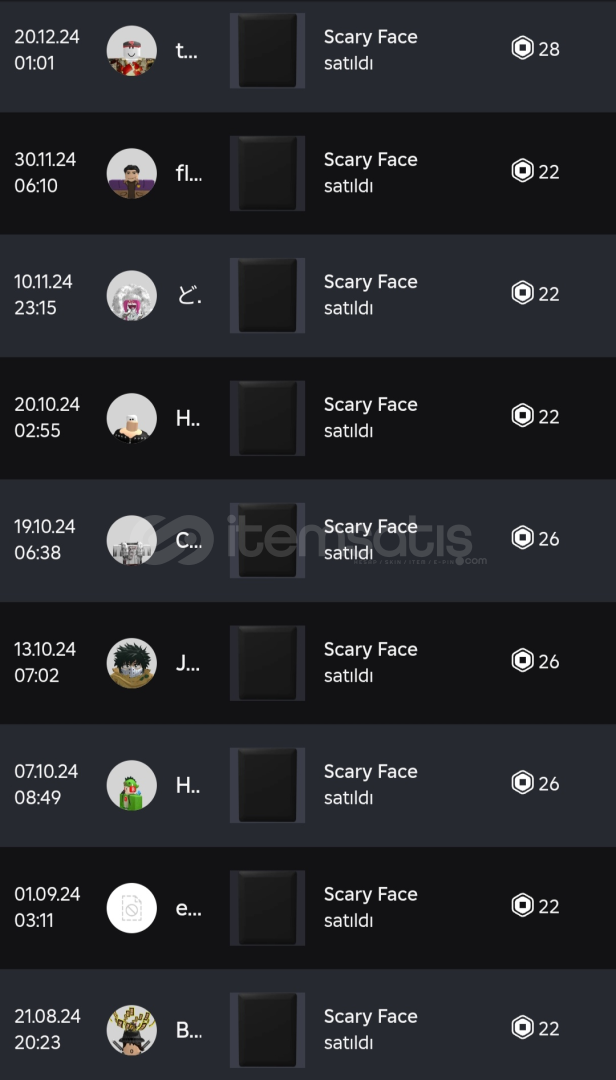Click buyer name starting with 'J' on 13.10.24
Screen dimensions: 616x1080
(x=188, y=663)
